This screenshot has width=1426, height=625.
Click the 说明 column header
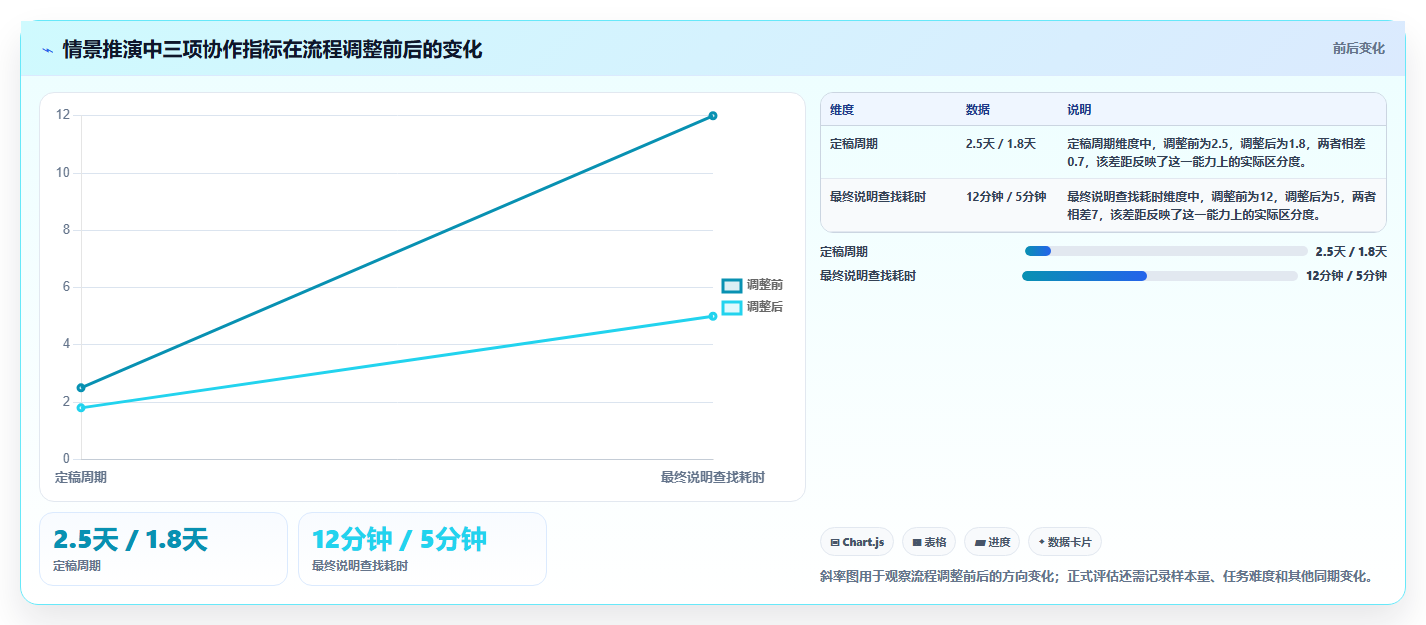(x=1080, y=110)
